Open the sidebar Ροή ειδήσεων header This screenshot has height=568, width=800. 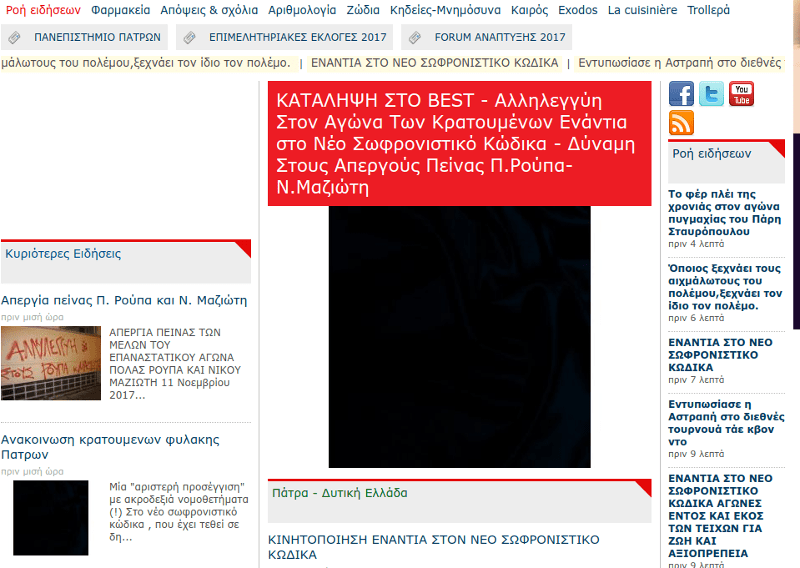point(712,154)
